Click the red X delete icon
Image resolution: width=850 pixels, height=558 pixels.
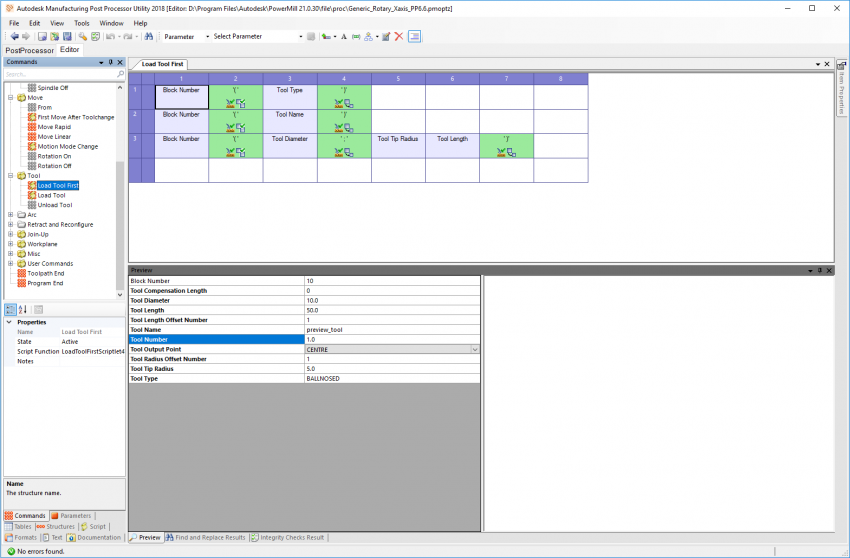[x=399, y=36]
